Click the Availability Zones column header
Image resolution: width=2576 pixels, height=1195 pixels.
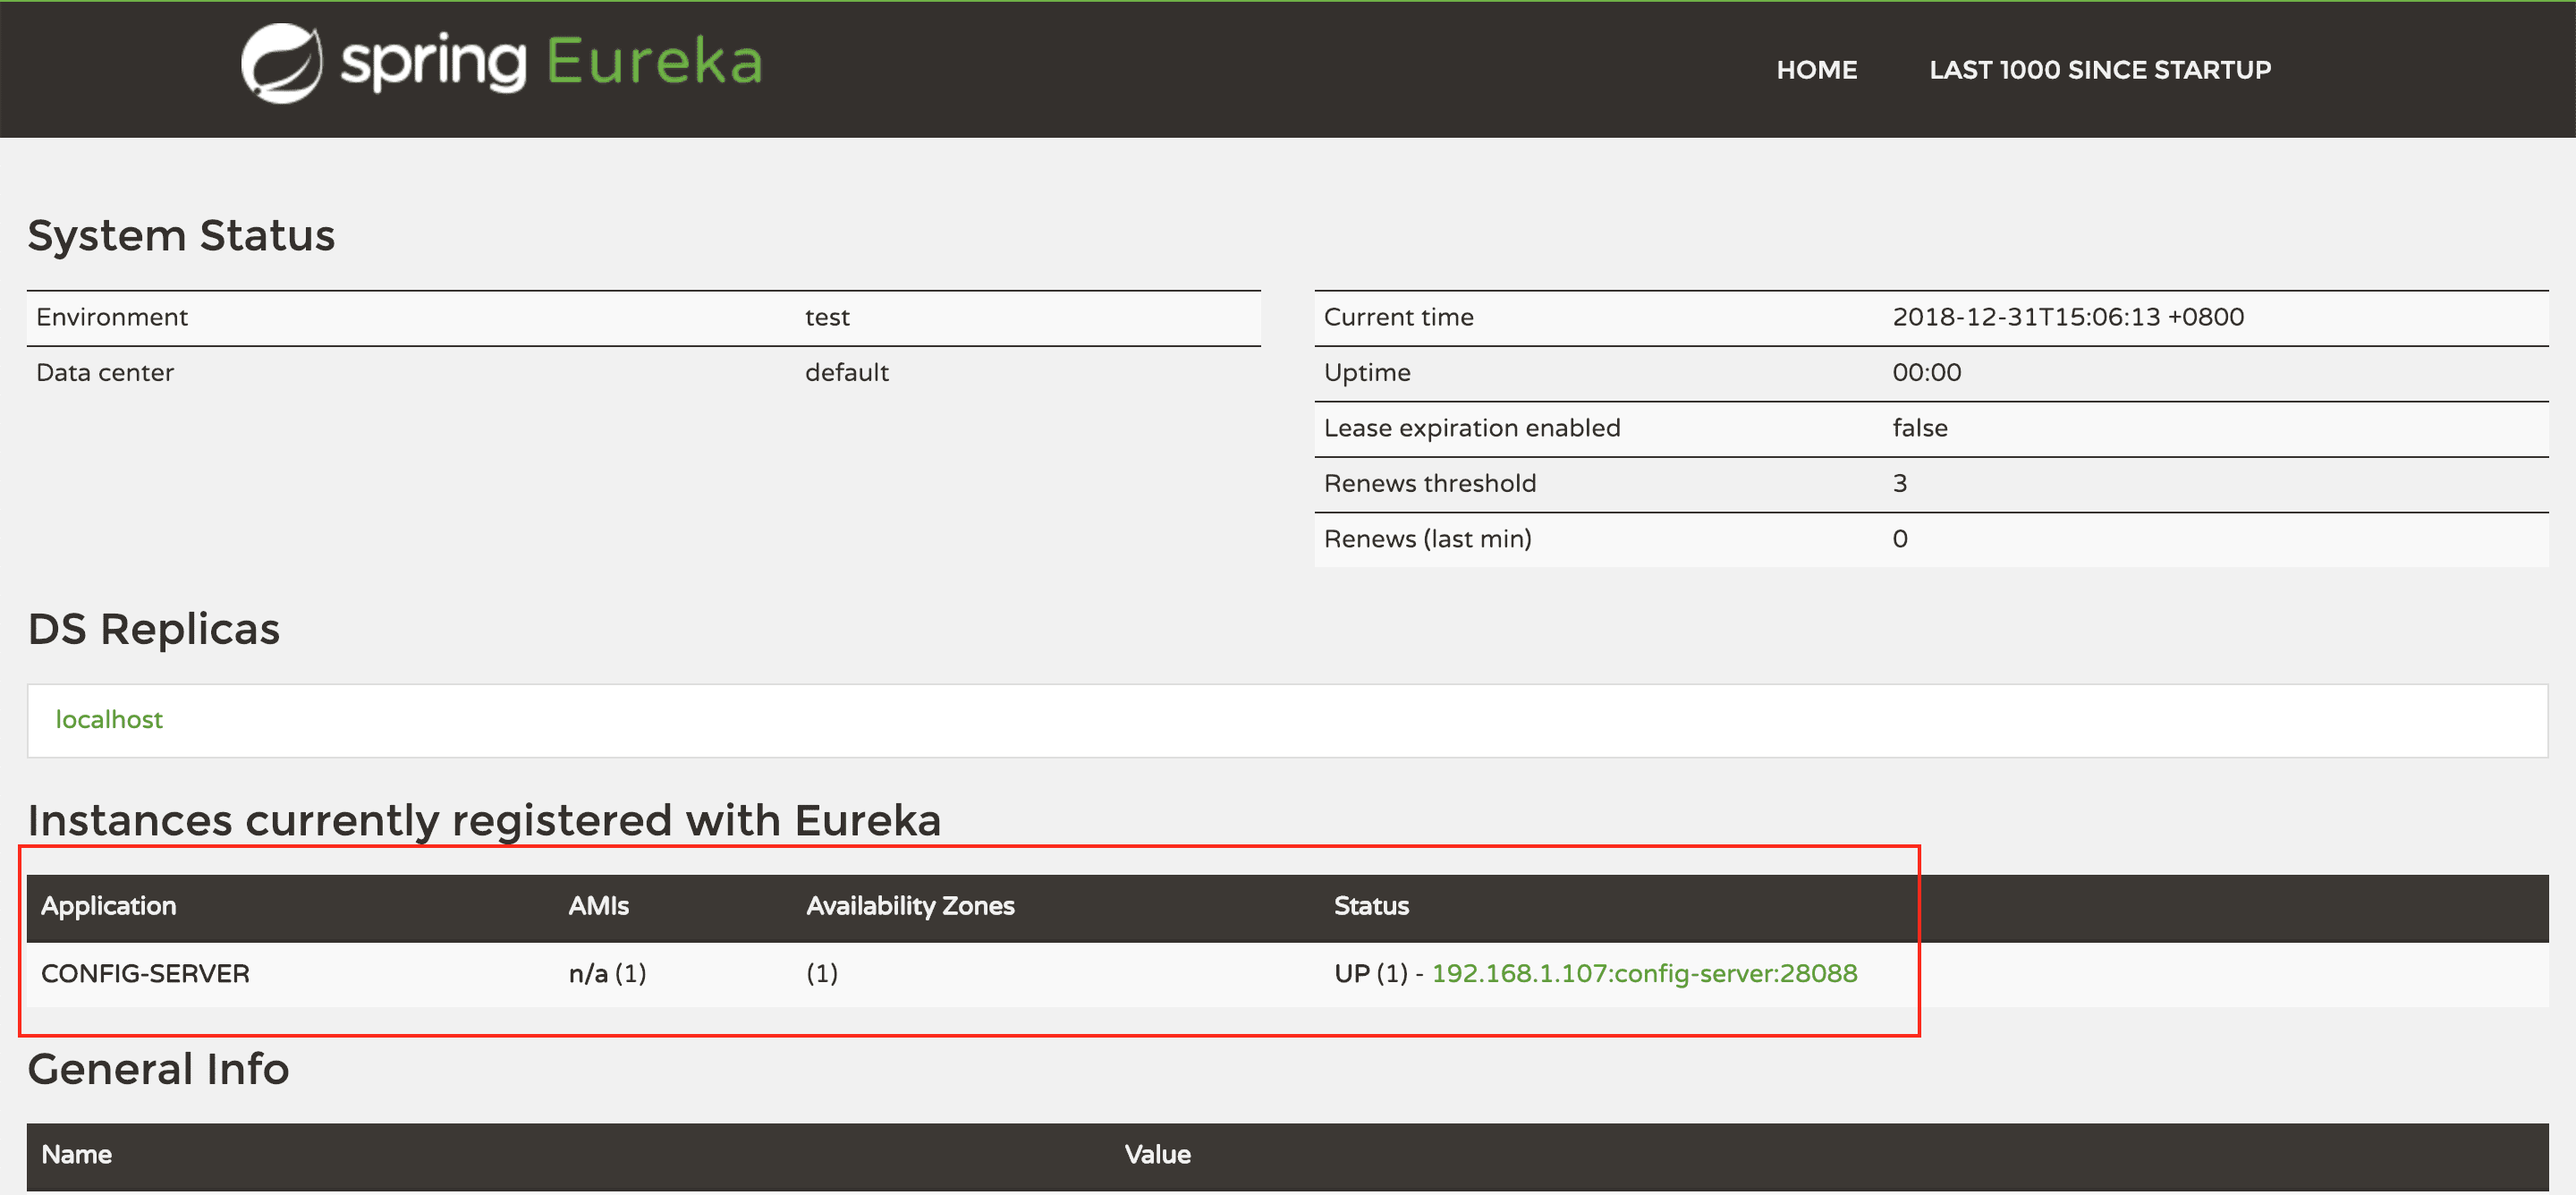click(x=909, y=906)
